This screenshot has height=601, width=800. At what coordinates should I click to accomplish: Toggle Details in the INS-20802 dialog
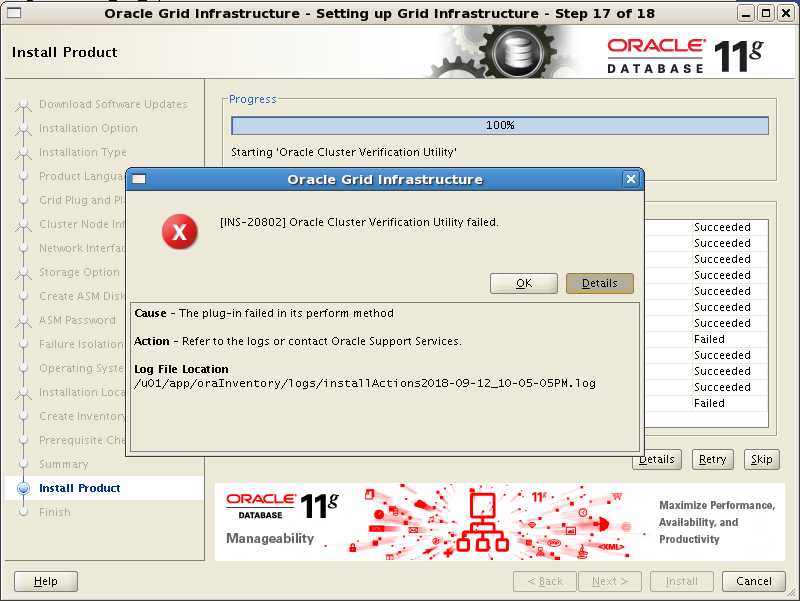pos(599,283)
